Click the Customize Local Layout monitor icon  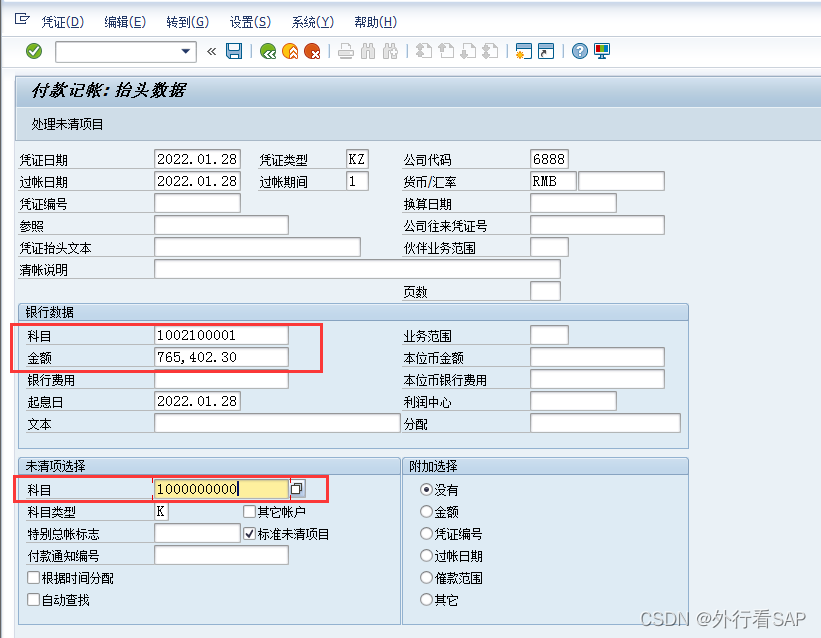(x=602, y=51)
